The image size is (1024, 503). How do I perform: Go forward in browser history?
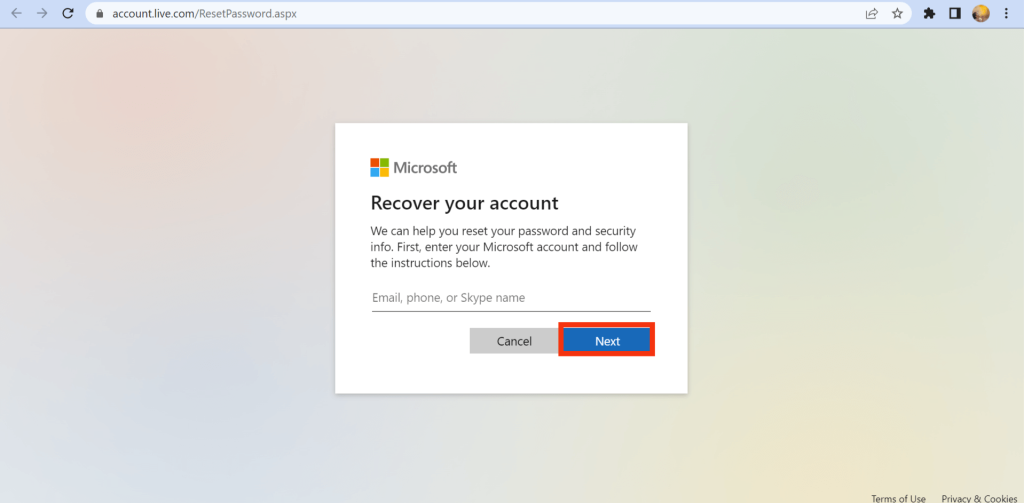(42, 13)
